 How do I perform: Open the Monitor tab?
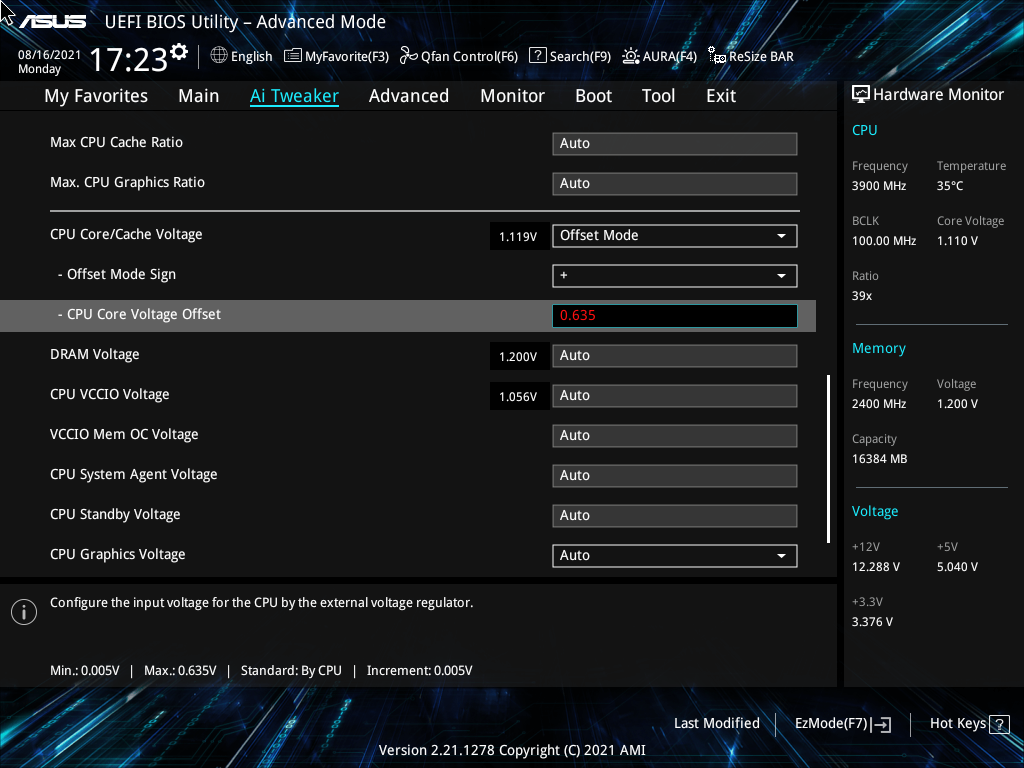pyautogui.click(x=513, y=96)
